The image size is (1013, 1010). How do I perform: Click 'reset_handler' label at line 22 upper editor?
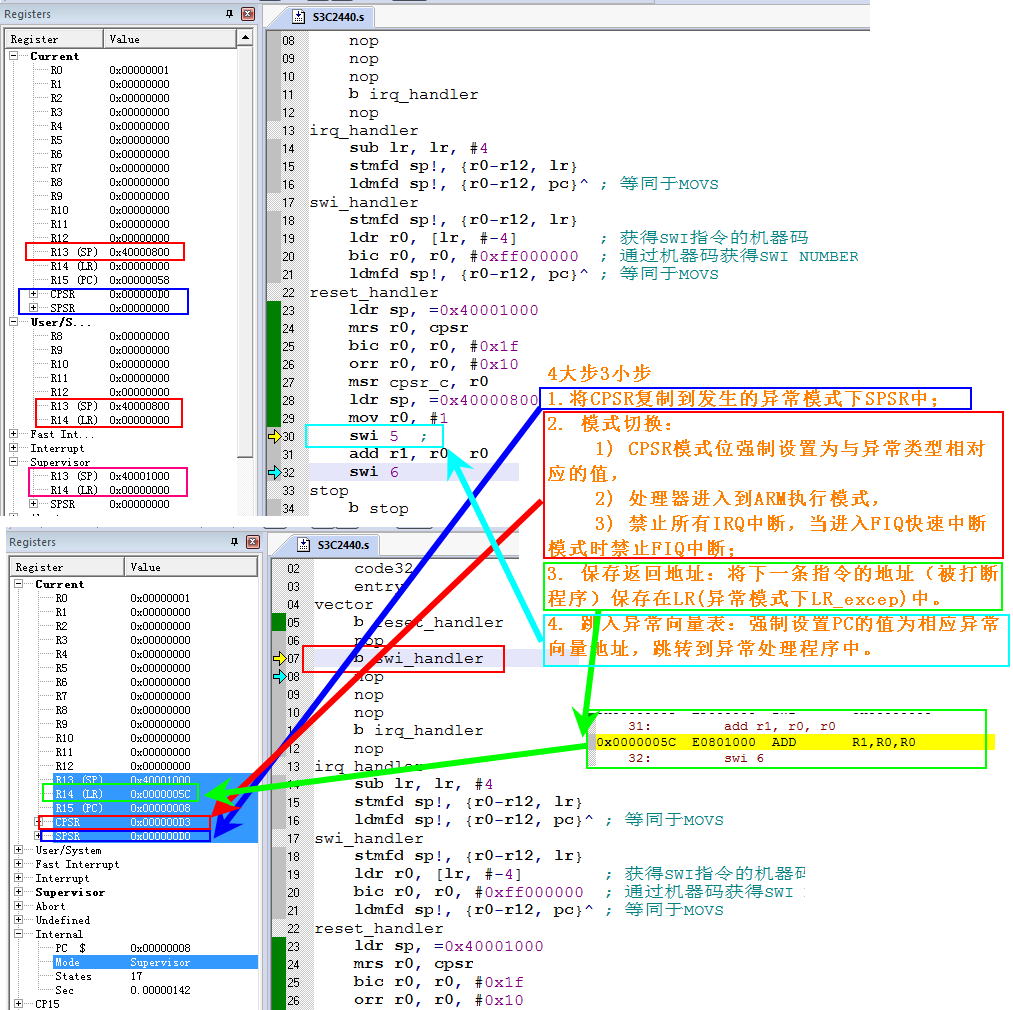point(374,292)
